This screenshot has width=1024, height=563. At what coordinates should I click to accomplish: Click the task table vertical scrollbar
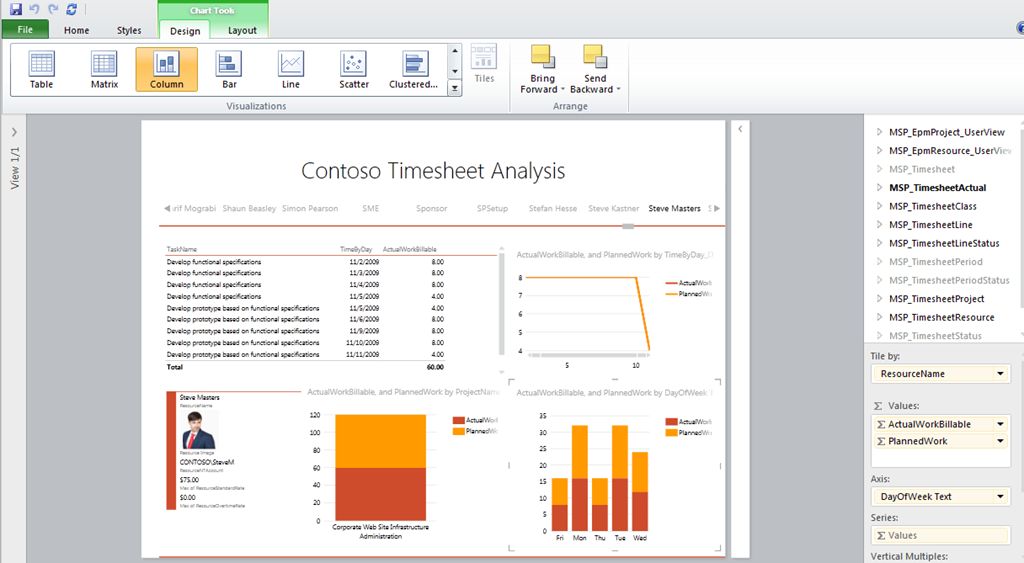(502, 304)
